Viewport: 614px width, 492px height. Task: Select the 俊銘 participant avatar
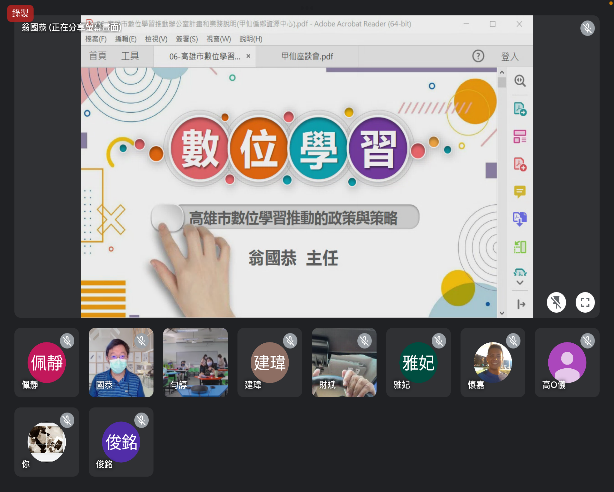coord(121,442)
